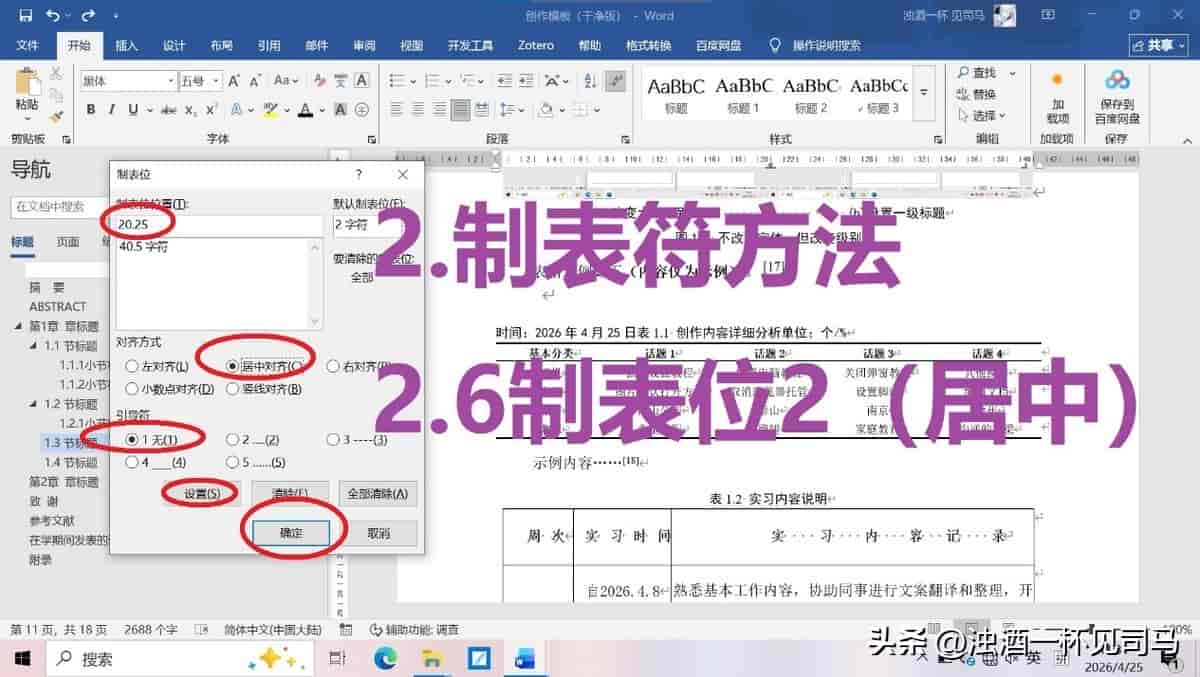Toggle show paragraph marks icon
This screenshot has width=1200, height=677.
pyautogui.click(x=617, y=81)
